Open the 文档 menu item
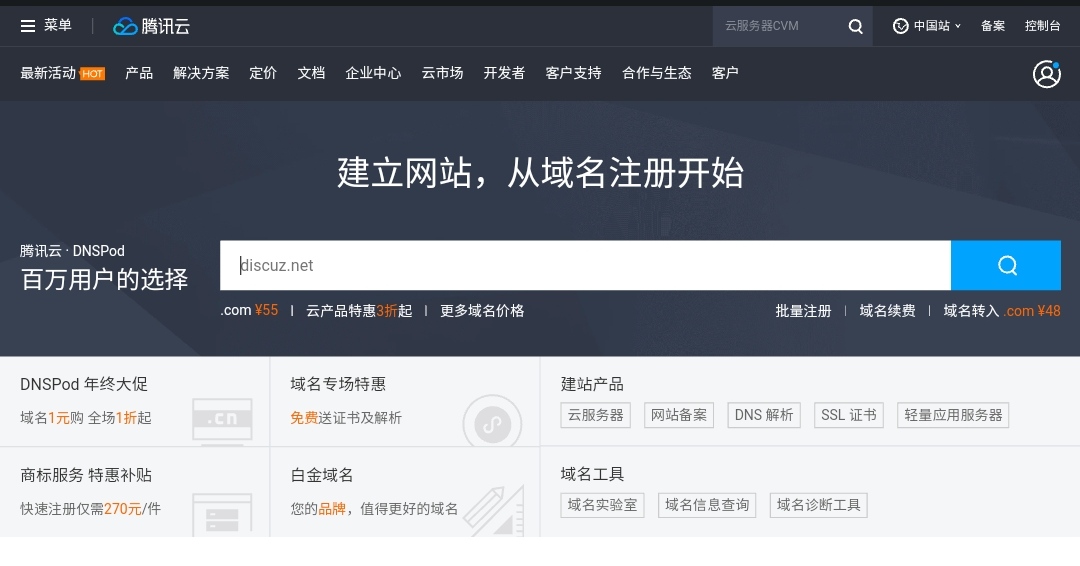The image size is (1080, 566). [311, 73]
